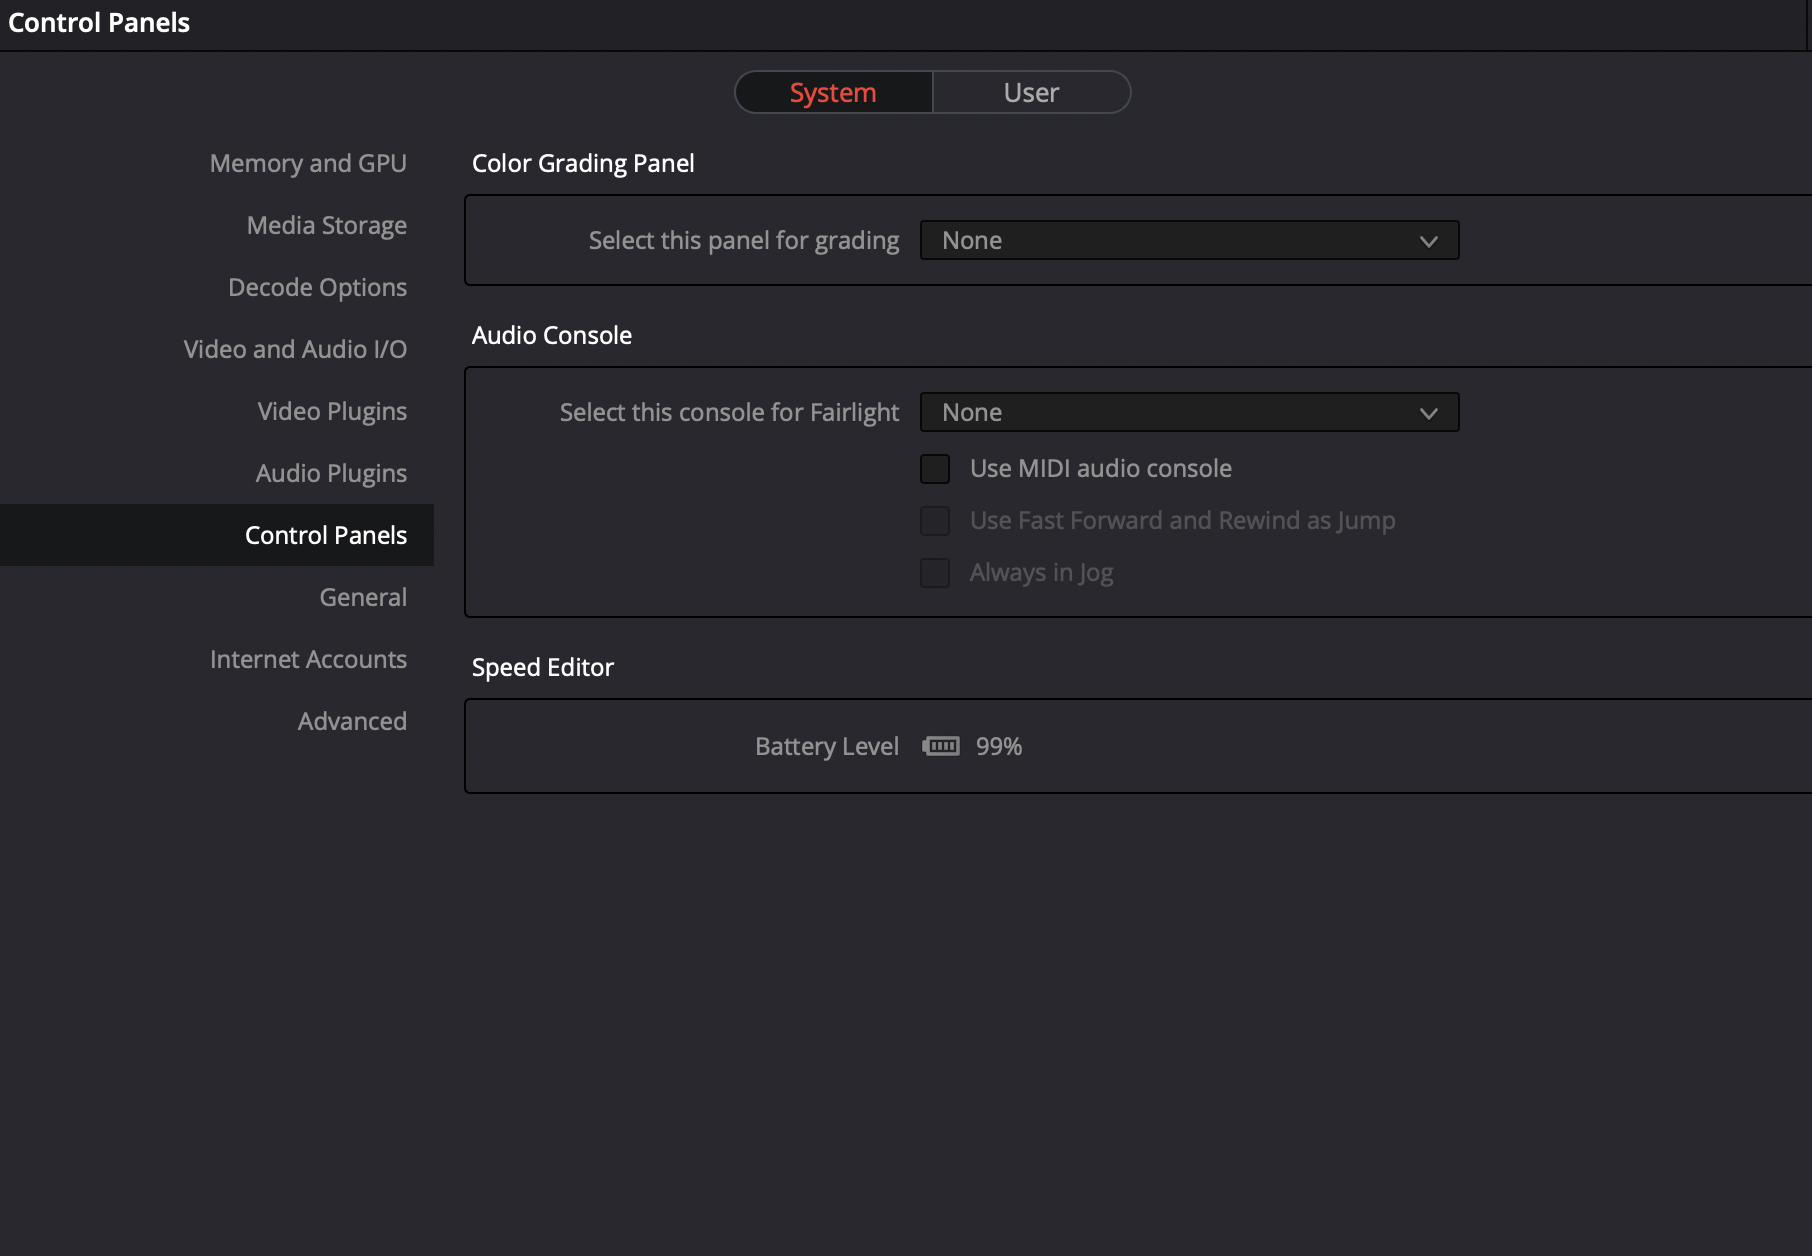The height and width of the screenshot is (1256, 1812).
Task: Open the Fairlight console selection dropdown
Action: (1189, 412)
